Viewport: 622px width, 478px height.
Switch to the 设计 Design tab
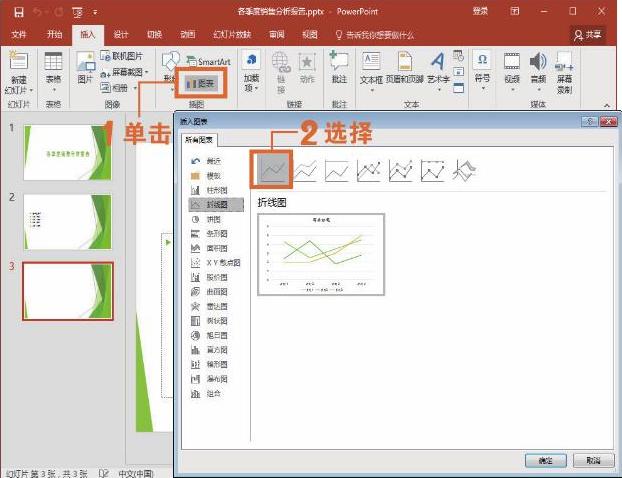point(121,35)
